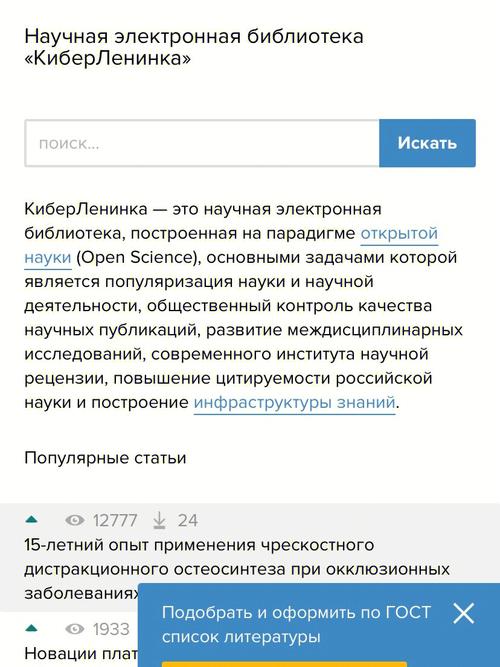Click the Научная электронная библиотека КиберЛенинка heading
The image size is (500, 667).
click(x=194, y=47)
